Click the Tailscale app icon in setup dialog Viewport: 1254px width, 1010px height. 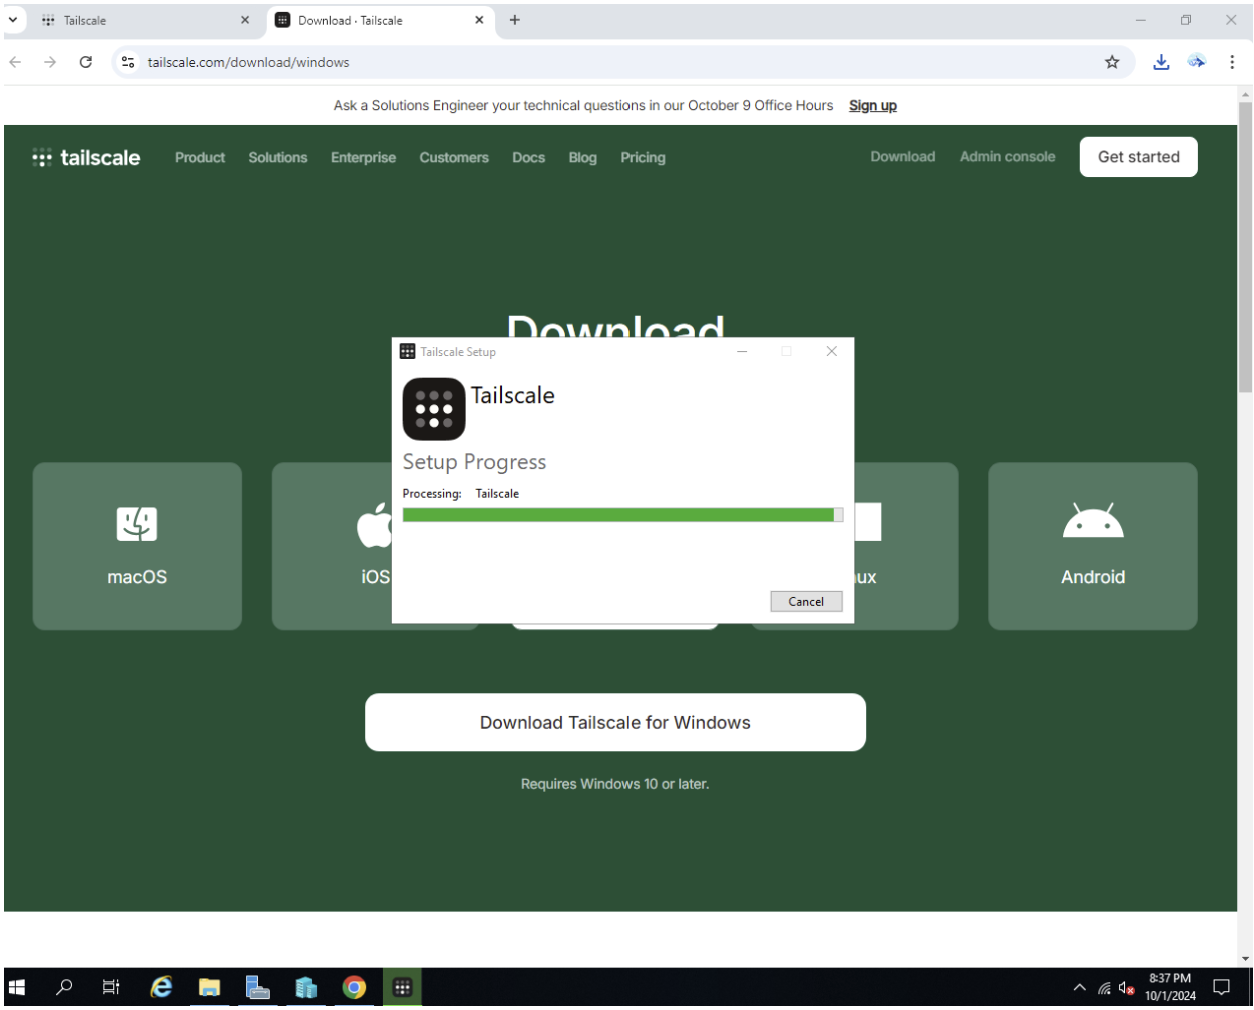(434, 409)
